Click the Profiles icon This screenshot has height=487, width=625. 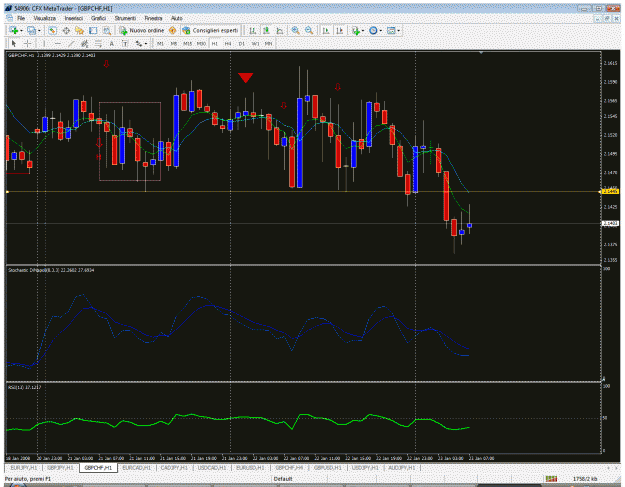tap(31, 30)
